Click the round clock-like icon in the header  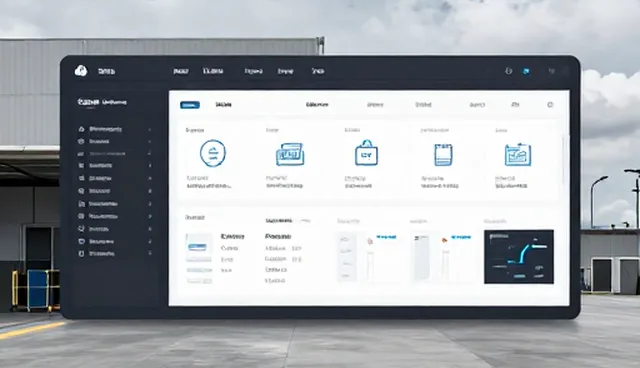tap(508, 71)
